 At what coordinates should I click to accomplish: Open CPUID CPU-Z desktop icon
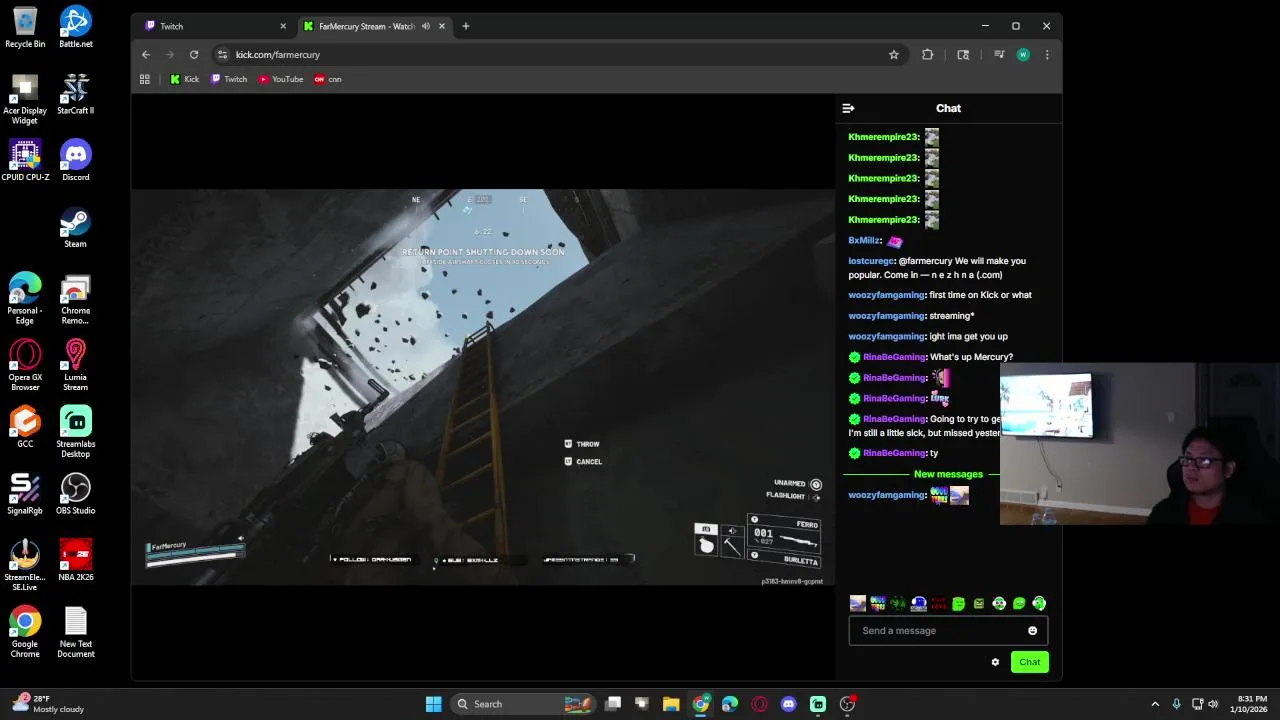coord(25,160)
